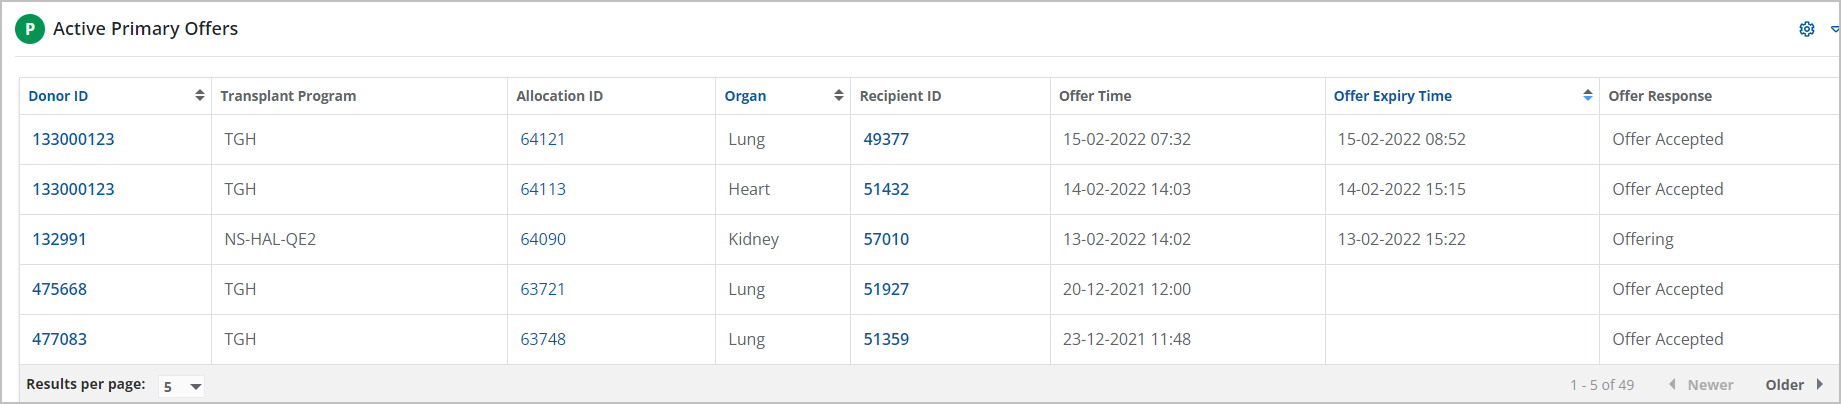Click the Organ column header
Screen dimensions: 1841x404
745,96
